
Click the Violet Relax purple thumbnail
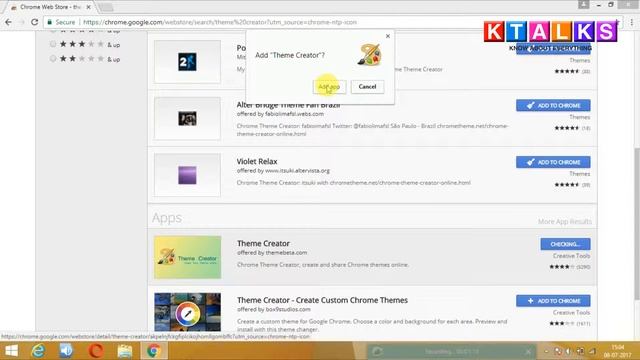point(187,175)
